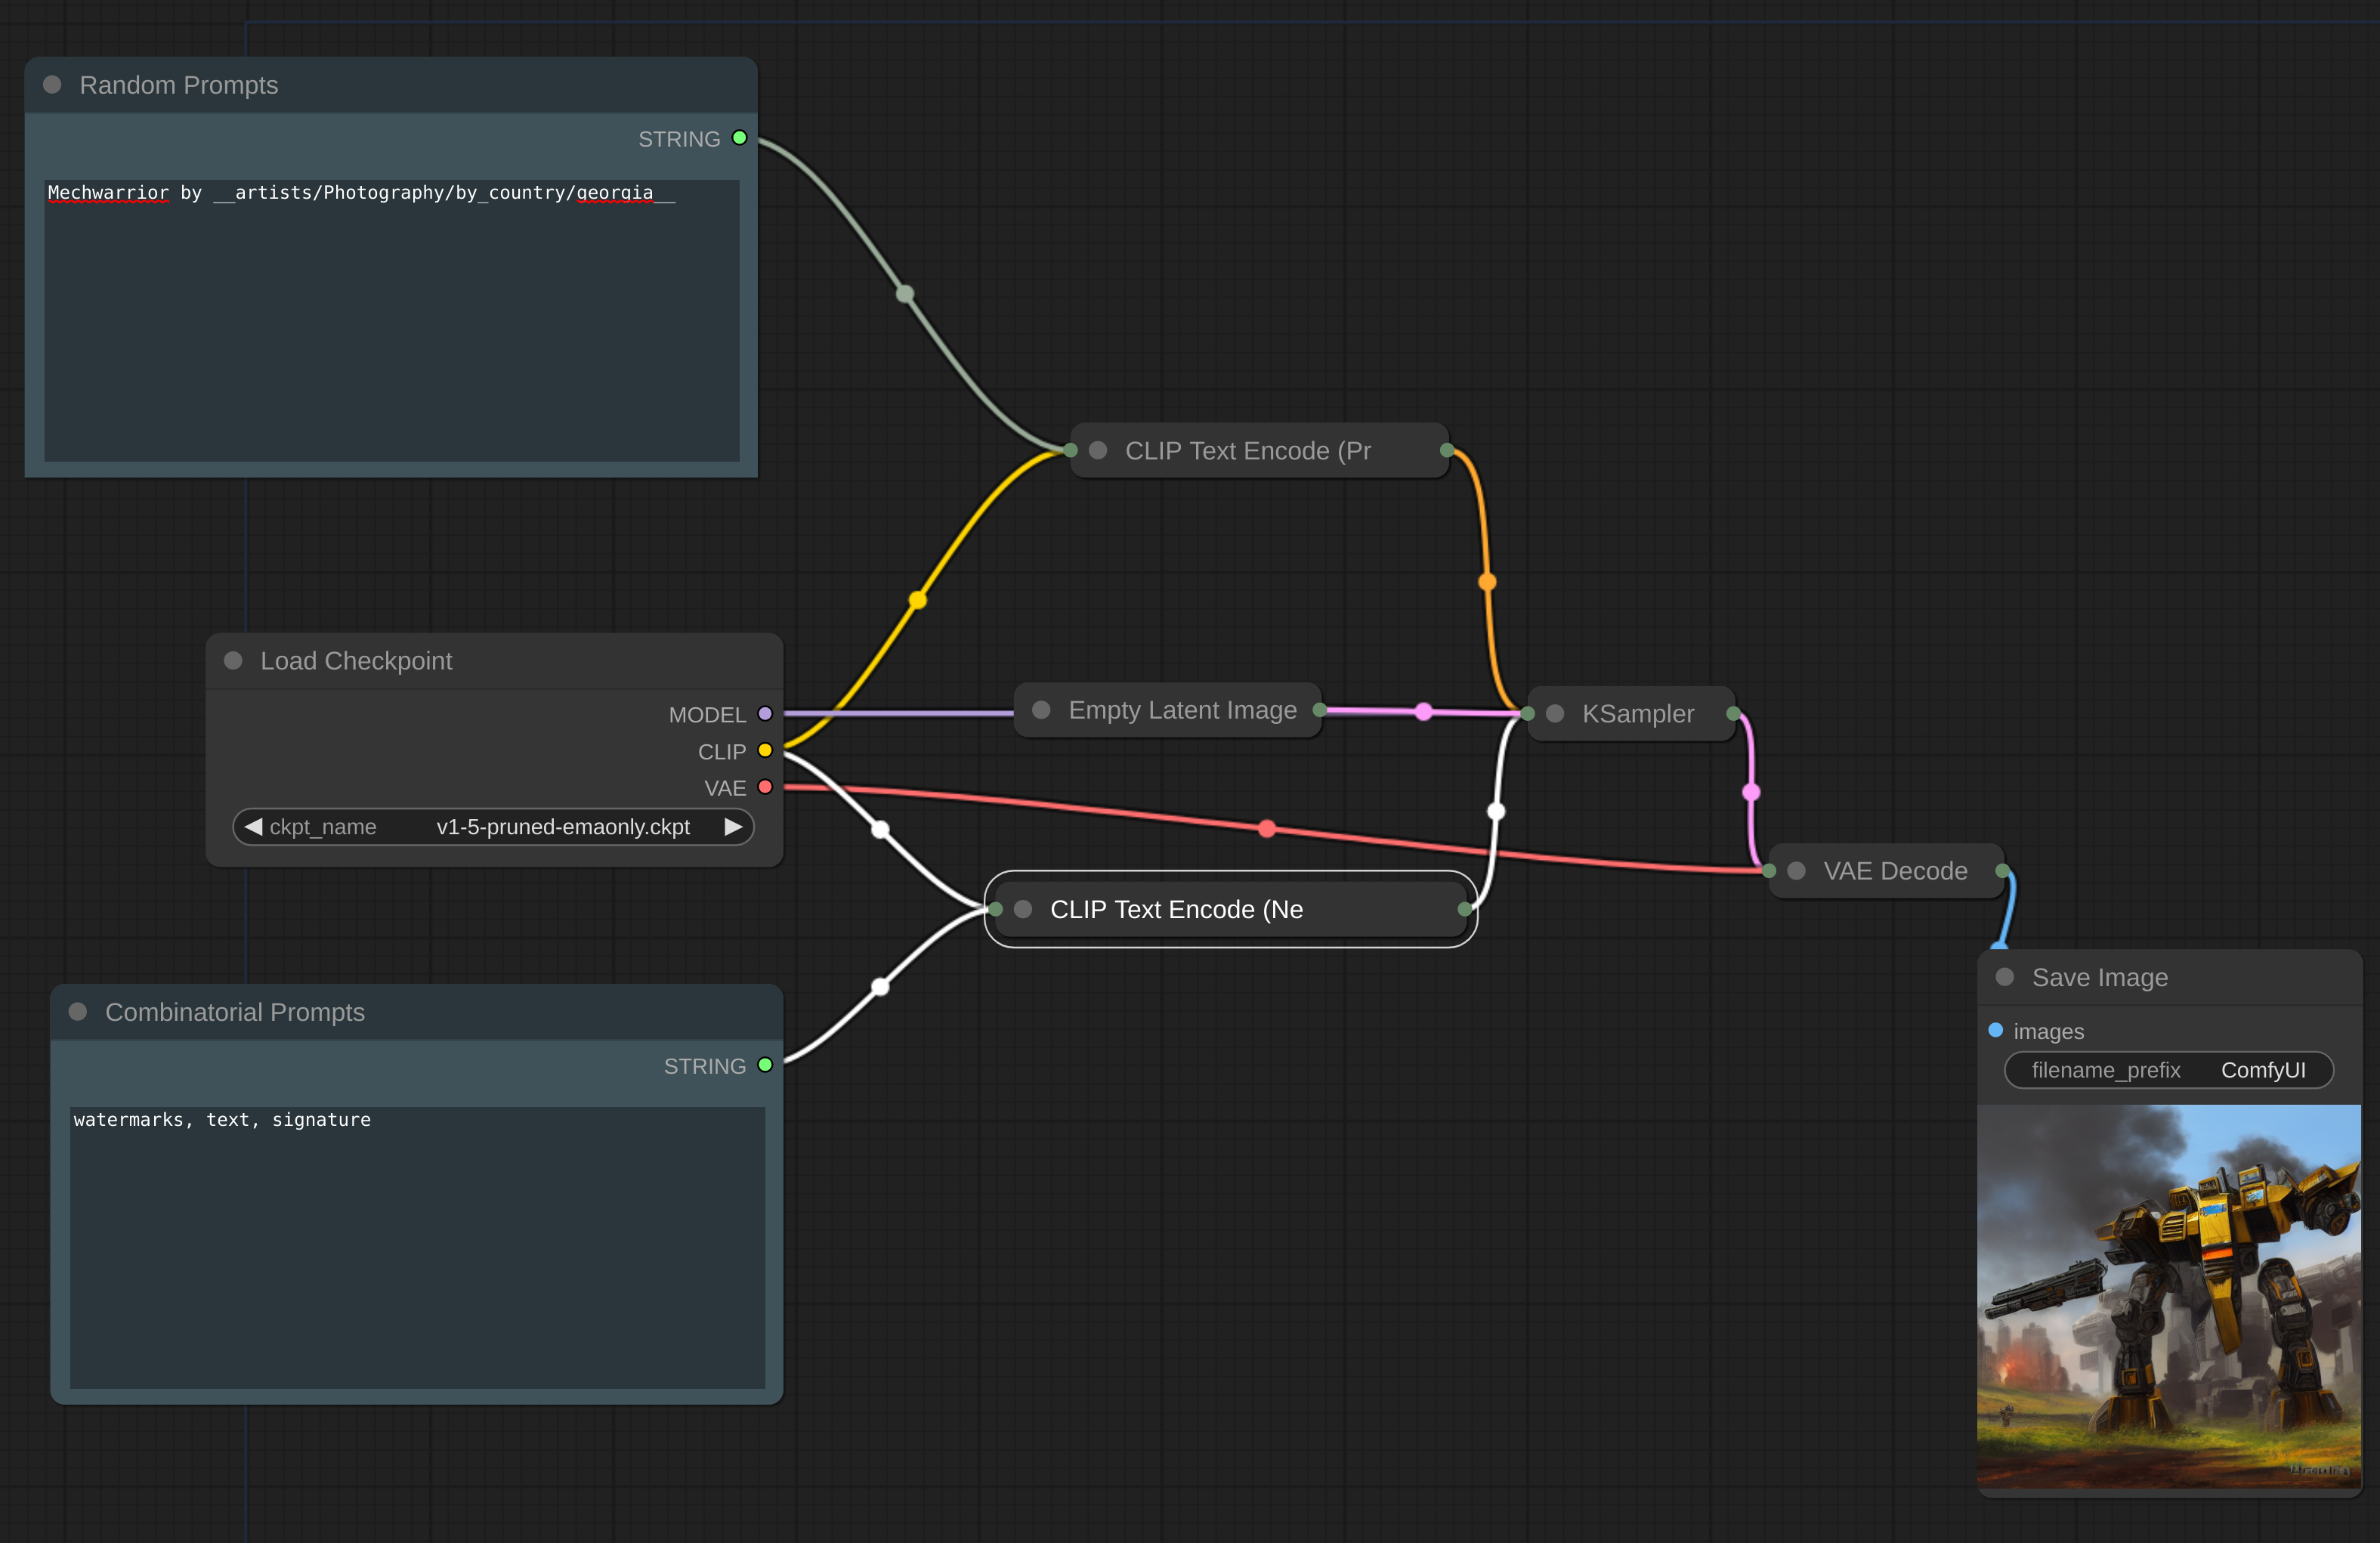Click the filename_prefix ComfyUI field

2168,1070
